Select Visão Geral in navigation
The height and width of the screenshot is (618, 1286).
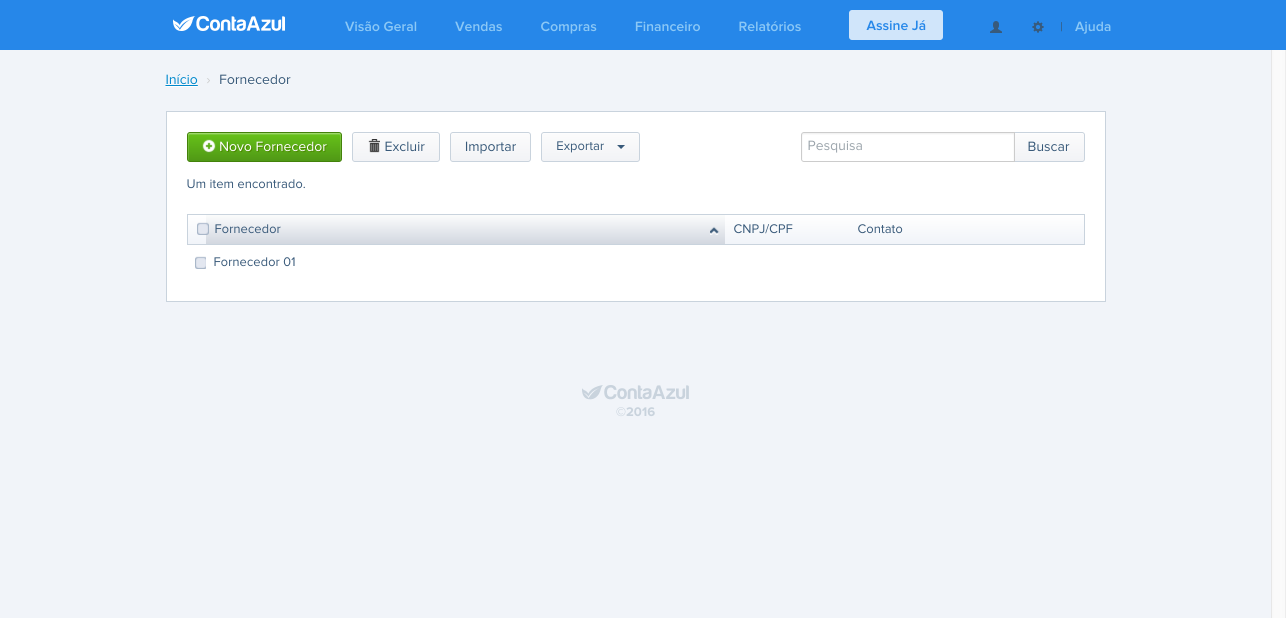click(381, 27)
